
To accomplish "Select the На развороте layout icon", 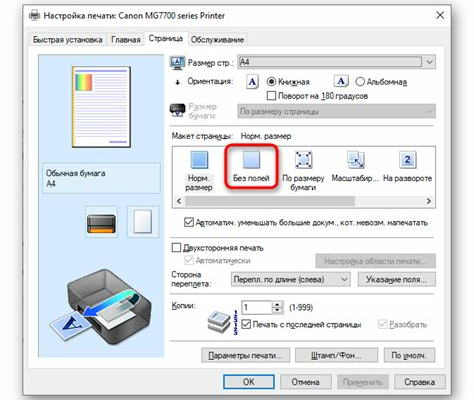I will (x=407, y=160).
